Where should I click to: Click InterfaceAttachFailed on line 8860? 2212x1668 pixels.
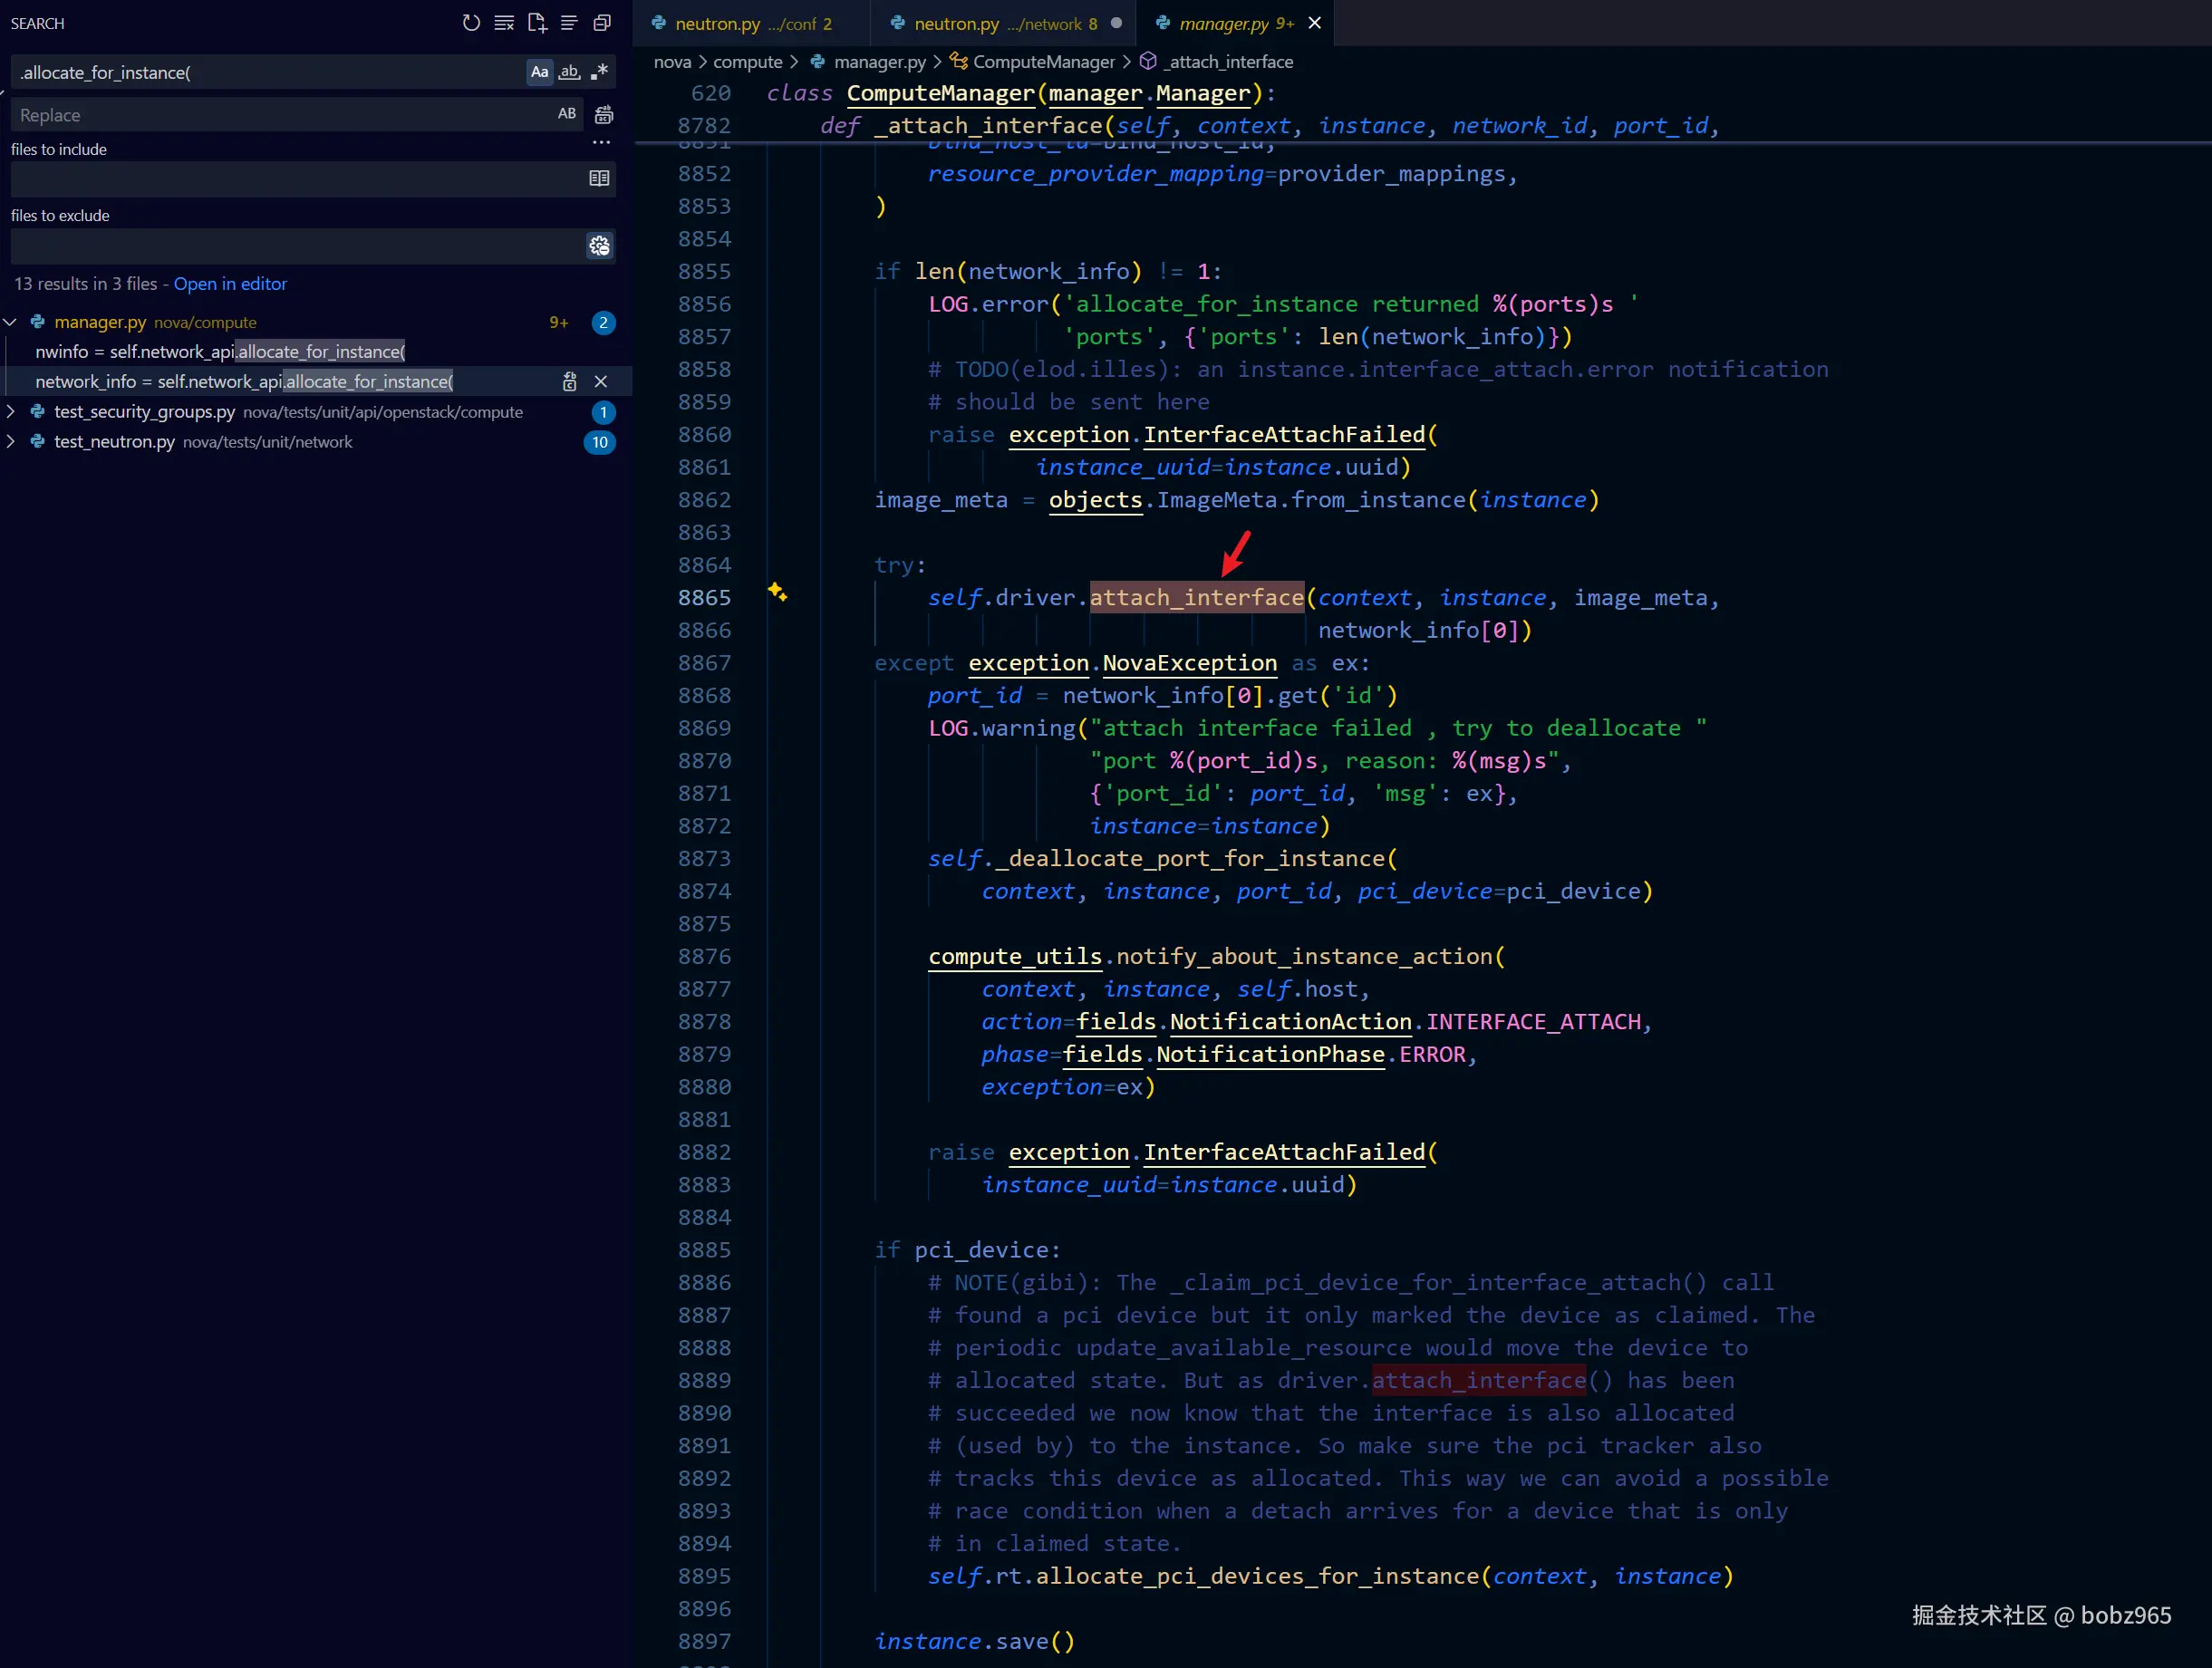(x=1284, y=435)
